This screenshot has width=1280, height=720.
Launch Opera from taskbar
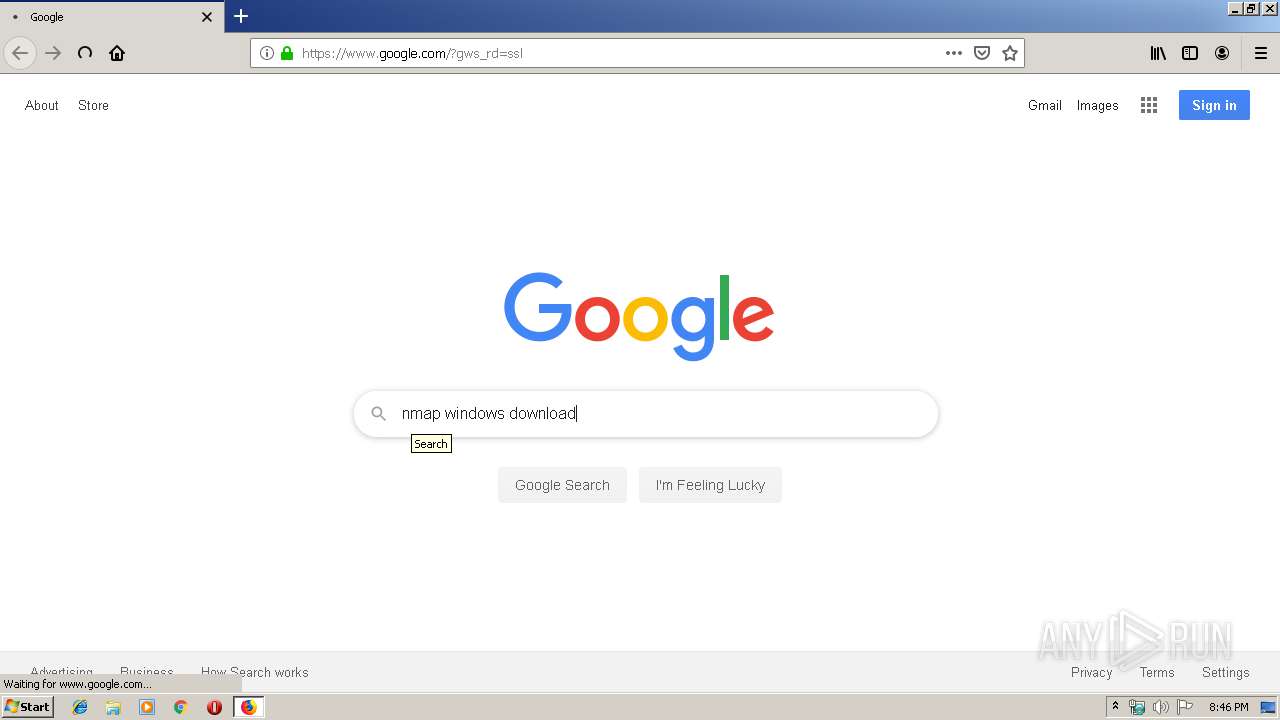pos(214,707)
